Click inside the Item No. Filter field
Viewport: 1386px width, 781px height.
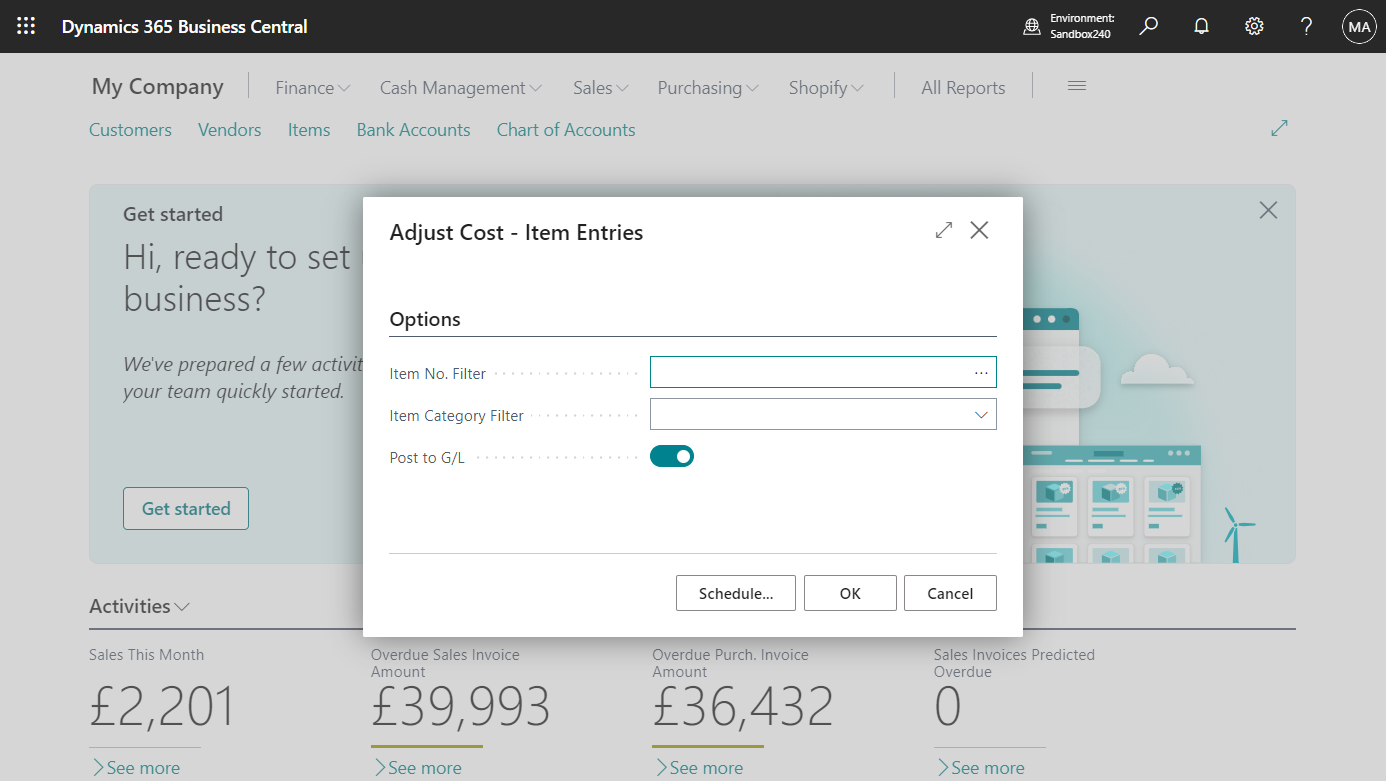click(x=810, y=371)
